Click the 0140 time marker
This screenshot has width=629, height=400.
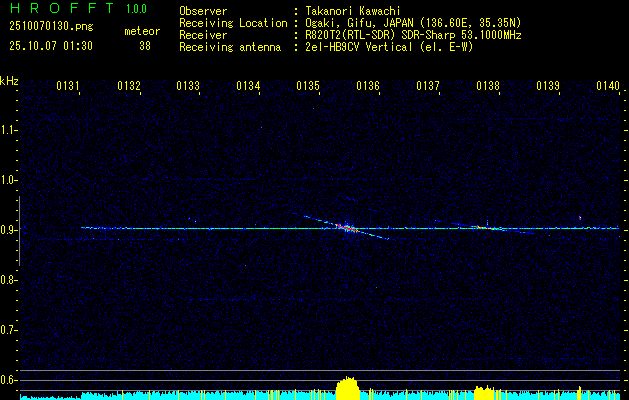click(x=608, y=86)
